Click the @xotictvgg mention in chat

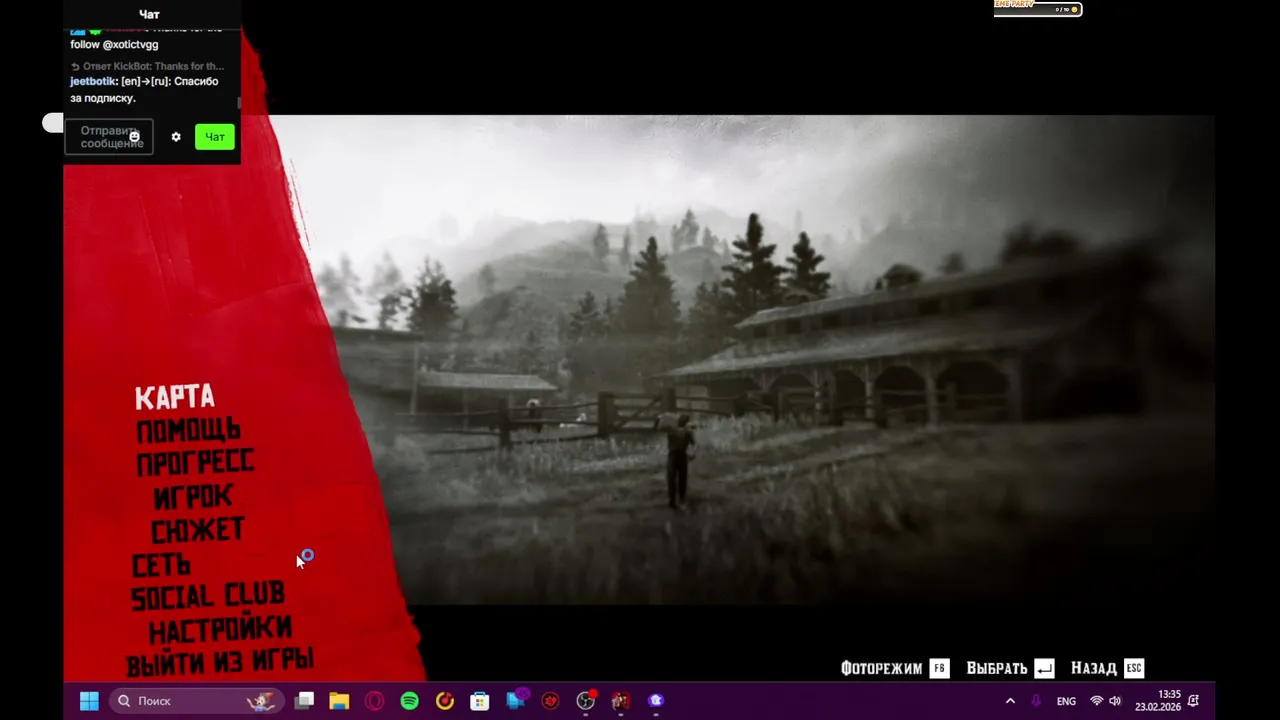coord(130,44)
